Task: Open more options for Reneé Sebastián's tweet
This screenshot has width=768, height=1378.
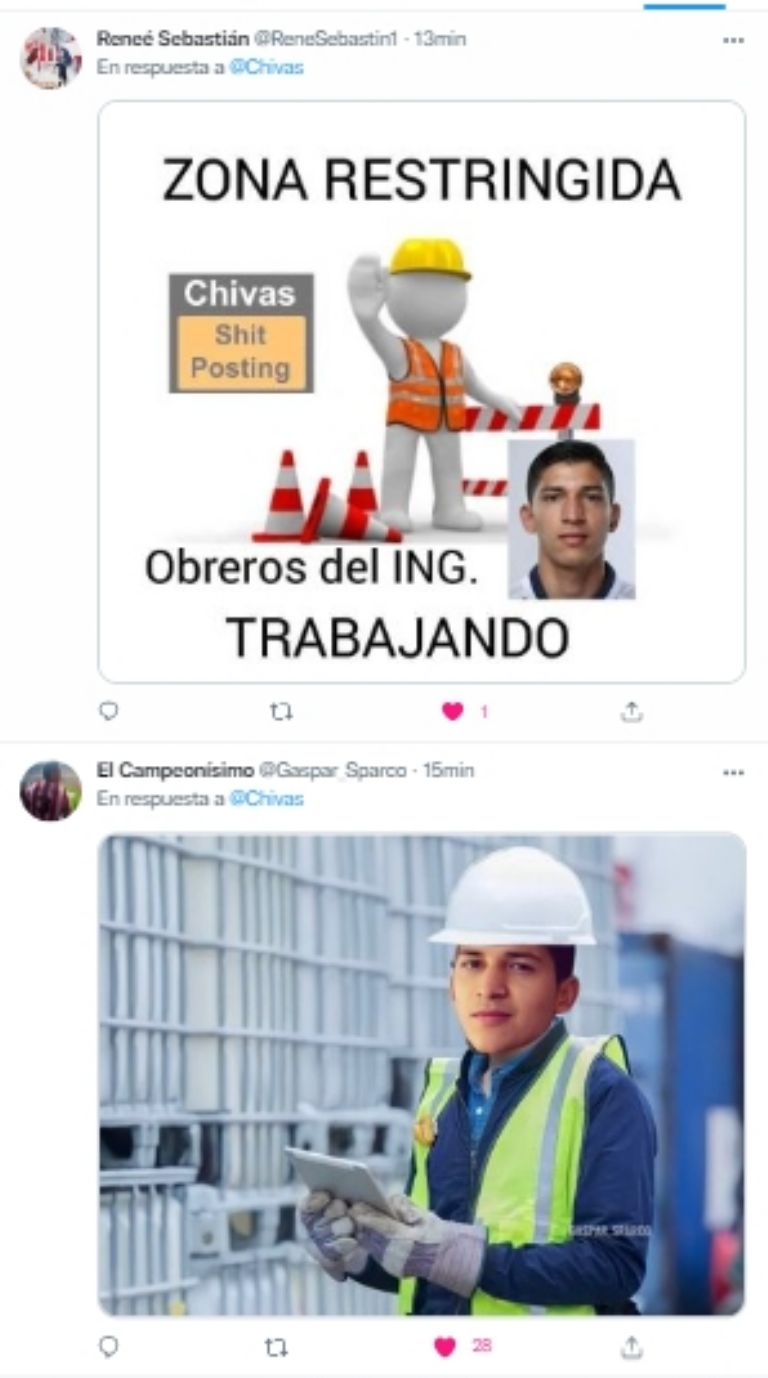Action: point(733,40)
